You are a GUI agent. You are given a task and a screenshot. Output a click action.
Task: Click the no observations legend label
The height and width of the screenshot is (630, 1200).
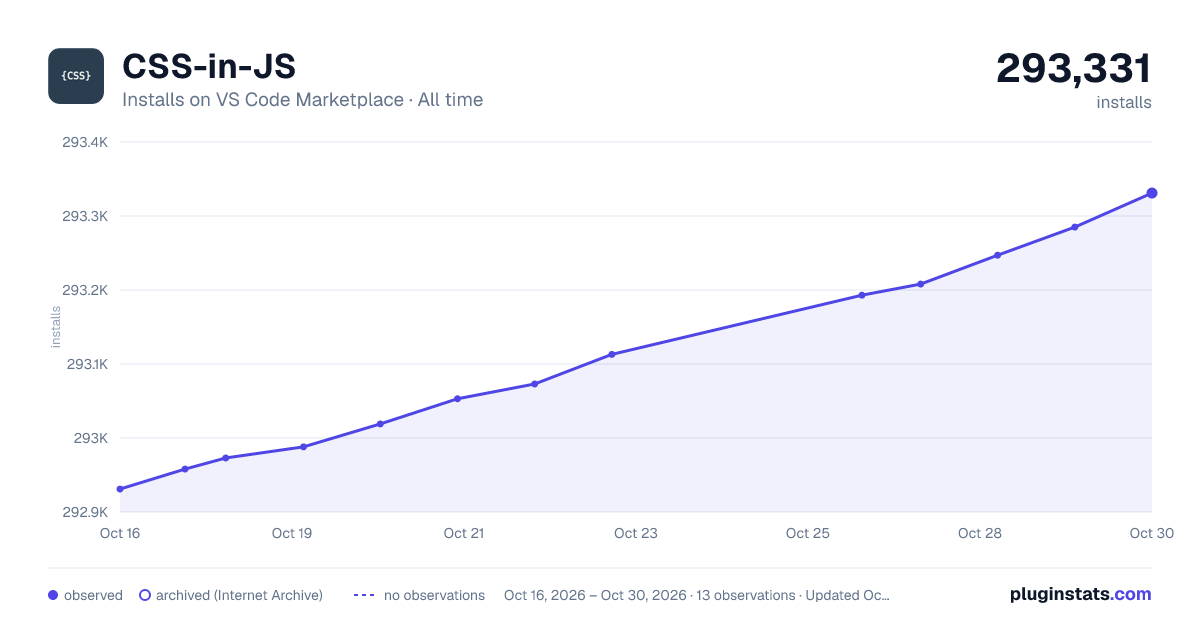point(434,595)
